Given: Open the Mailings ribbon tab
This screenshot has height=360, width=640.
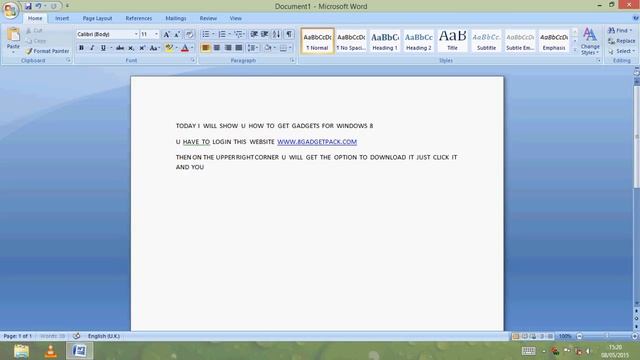Looking at the screenshot, I should (176, 18).
